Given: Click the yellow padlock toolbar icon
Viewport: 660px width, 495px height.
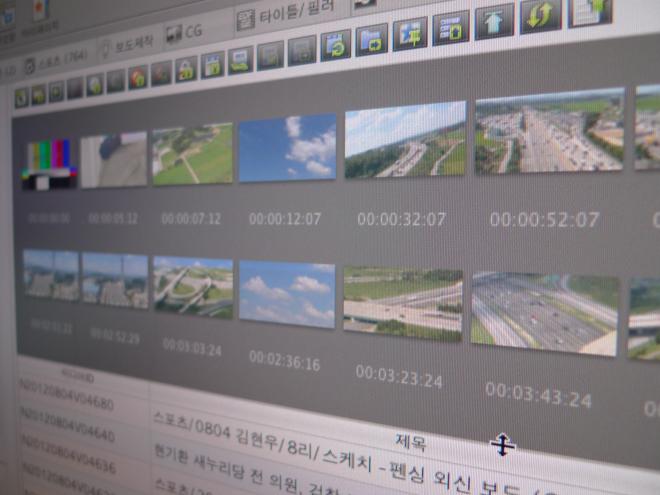Looking at the screenshot, I should [x=186, y=70].
